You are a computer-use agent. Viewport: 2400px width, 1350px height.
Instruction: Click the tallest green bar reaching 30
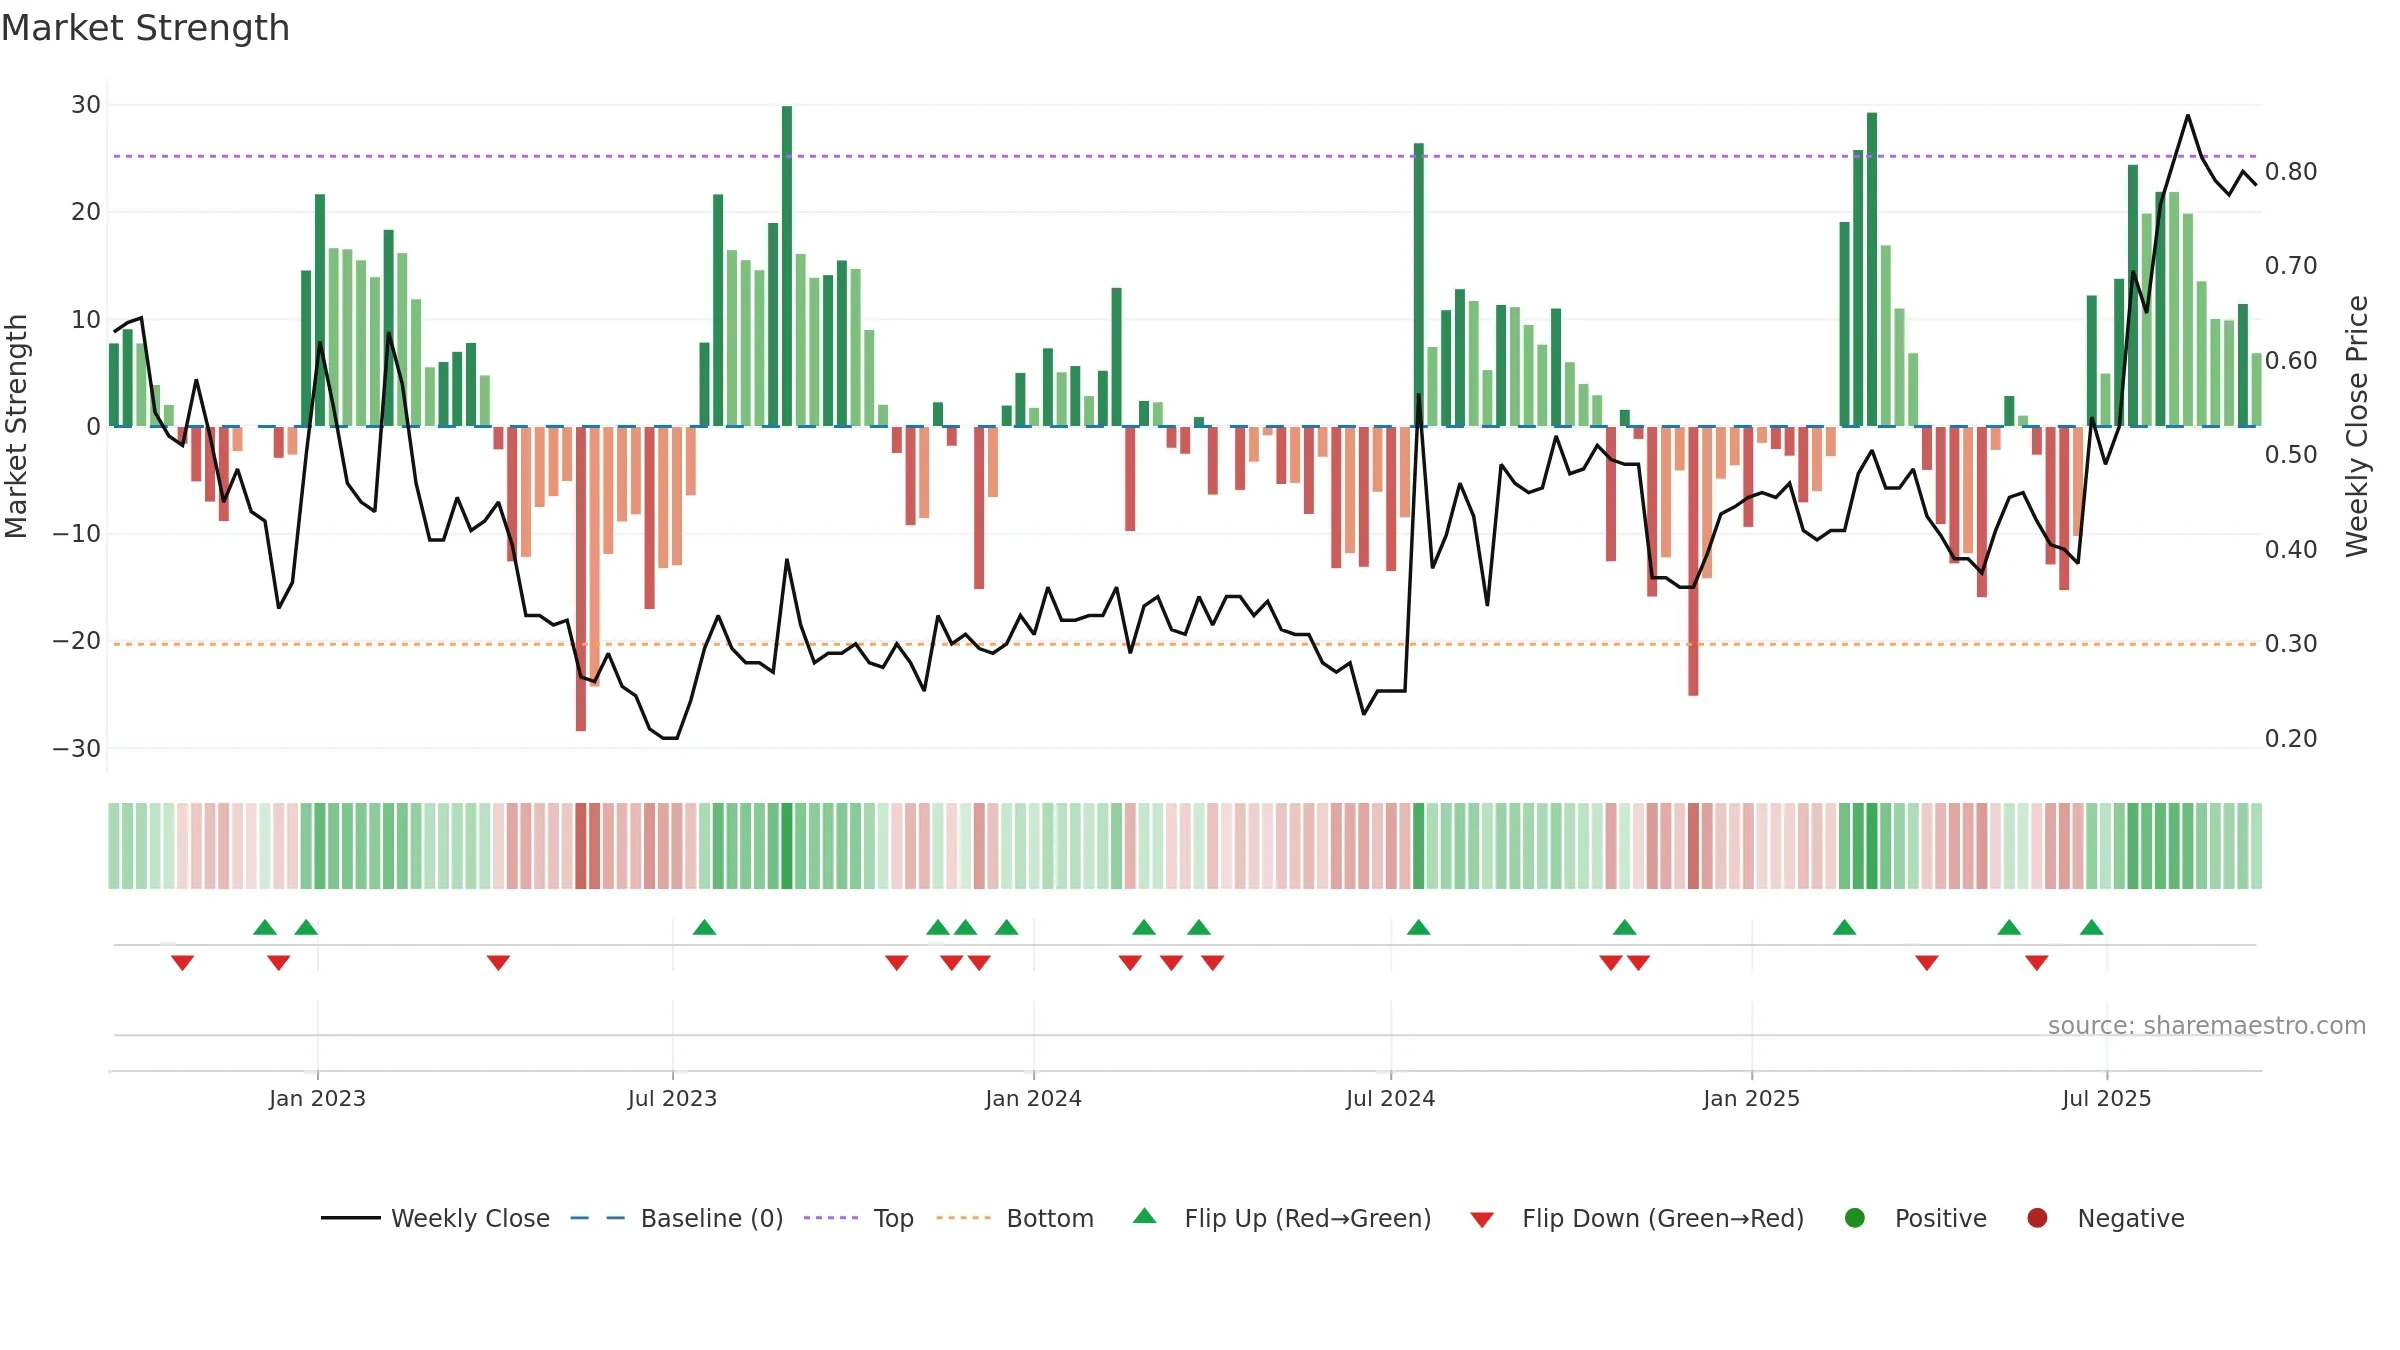coord(787,266)
